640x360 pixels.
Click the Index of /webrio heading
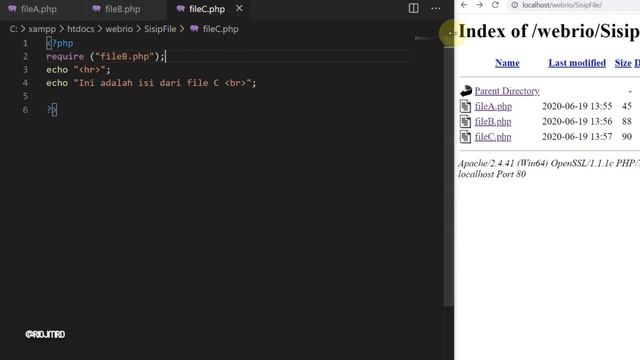pyautogui.click(x=549, y=31)
